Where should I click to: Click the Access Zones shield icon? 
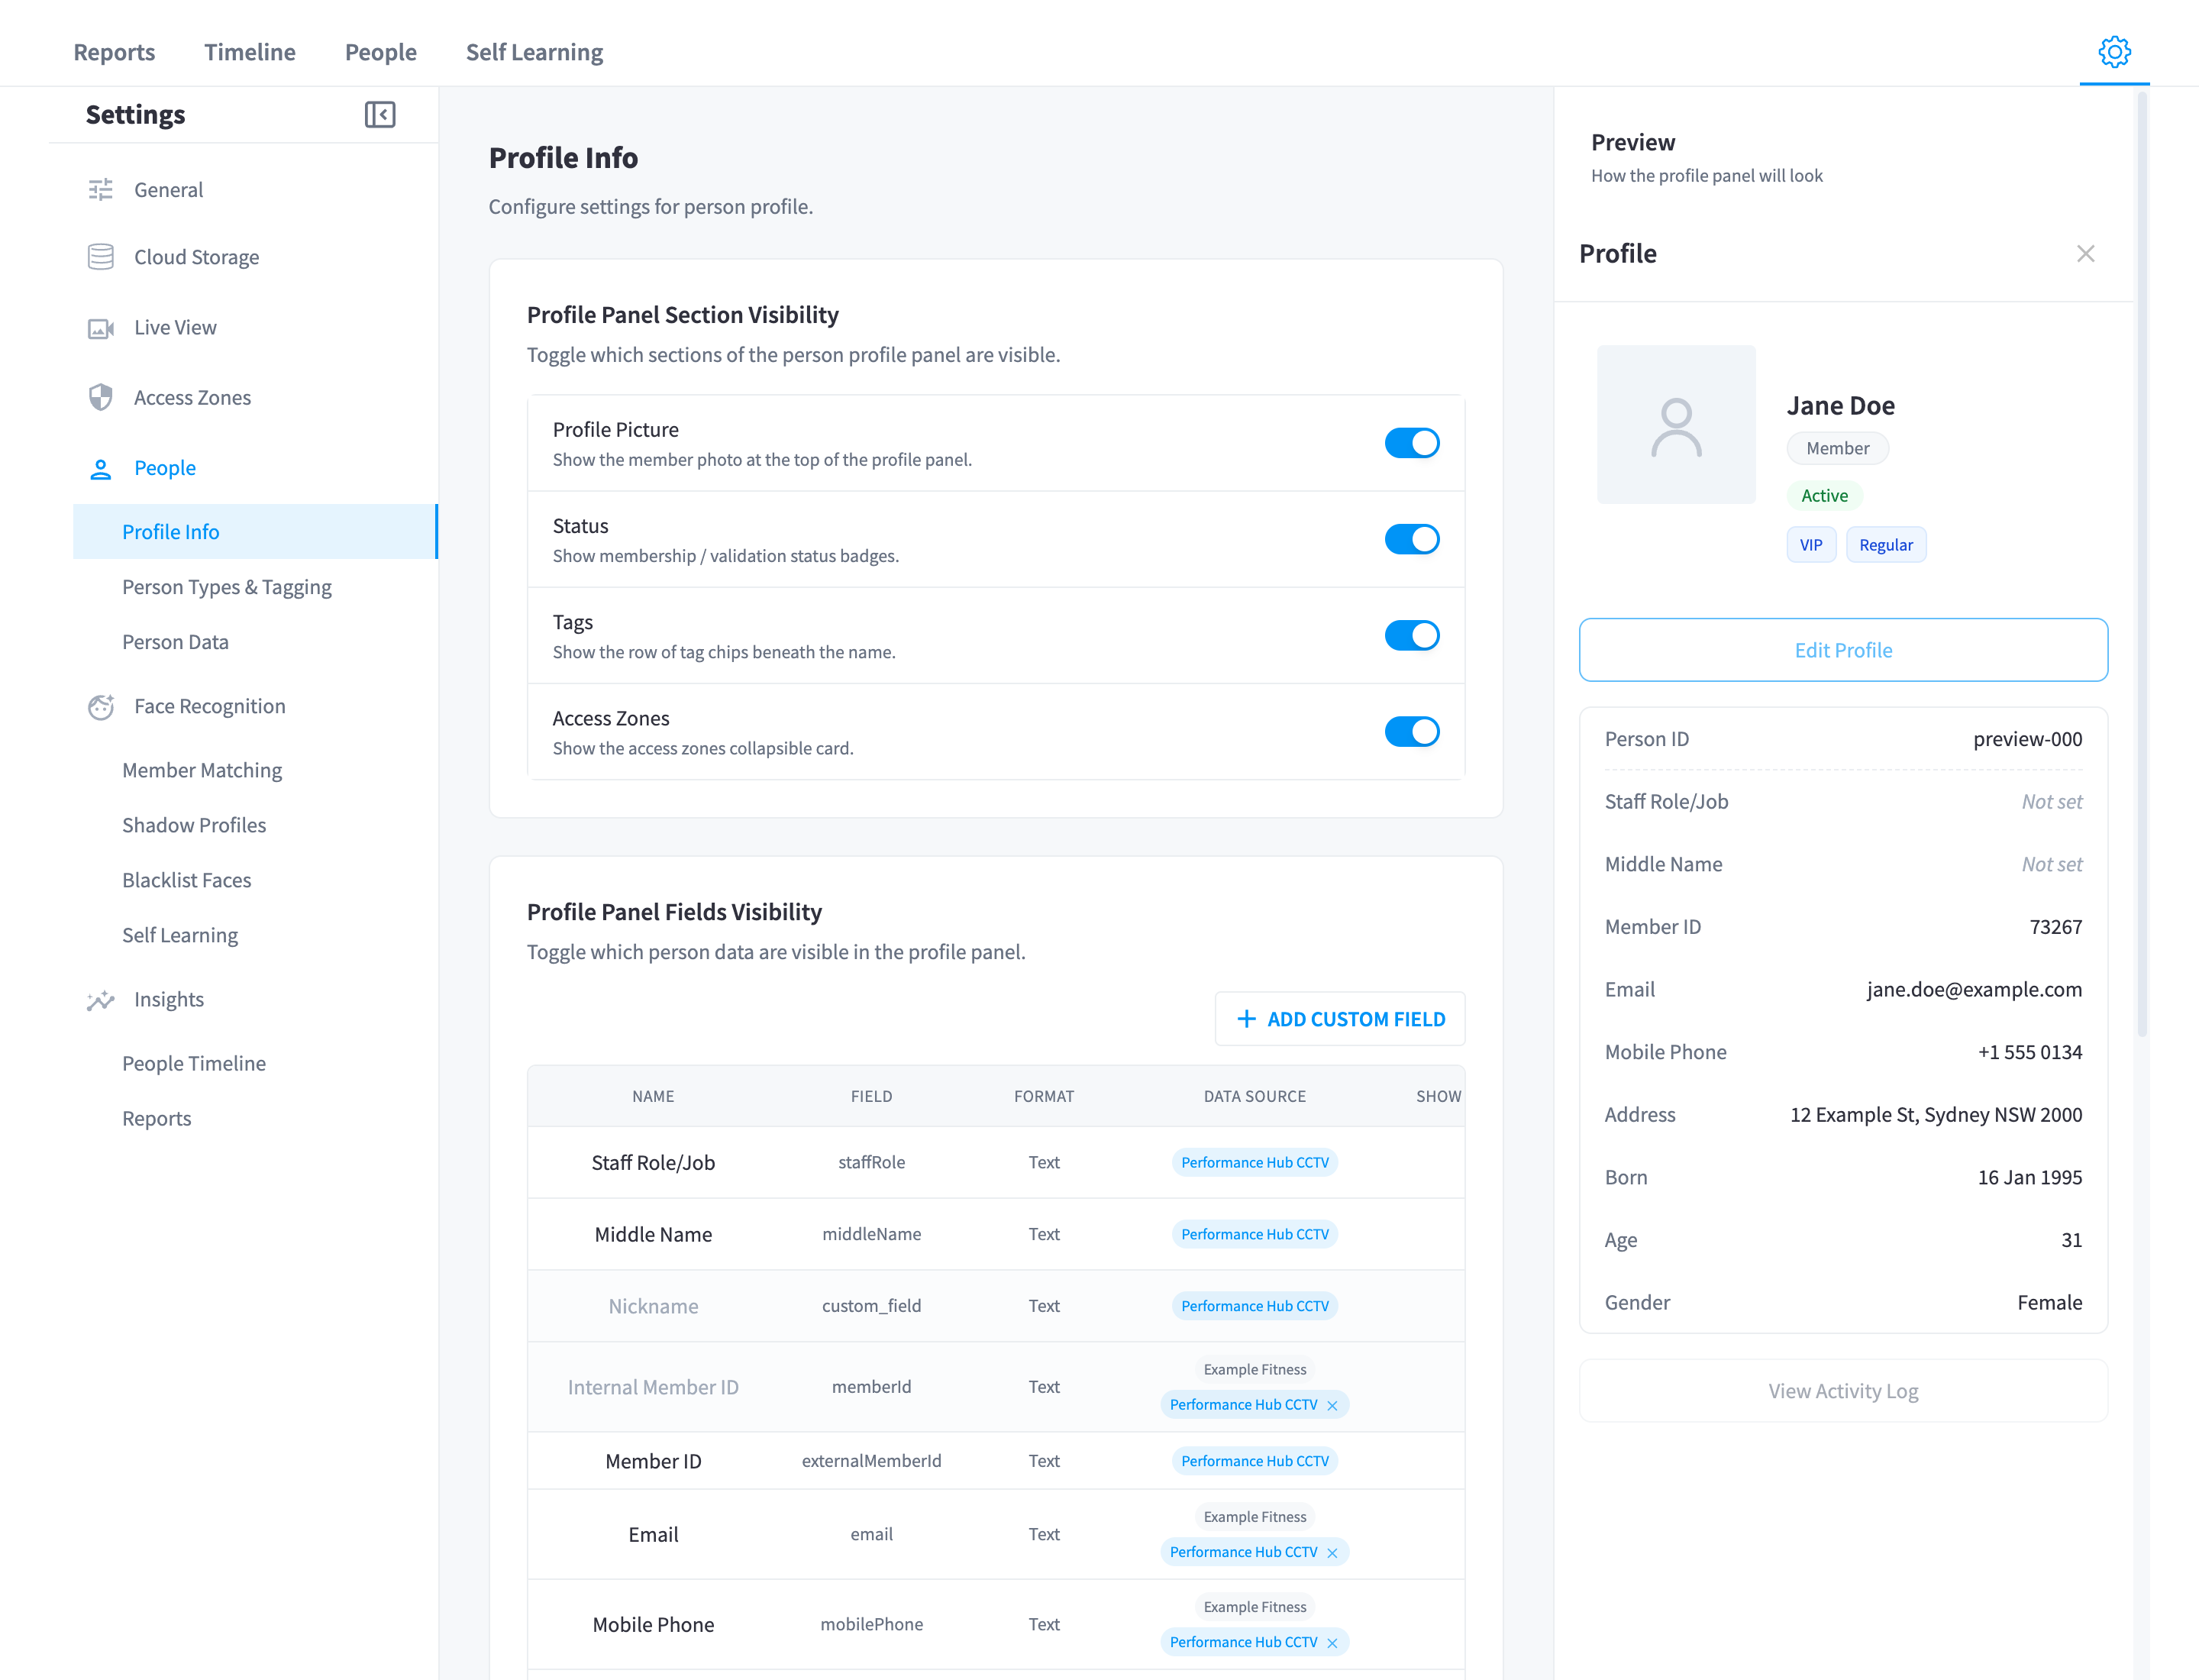[101, 398]
